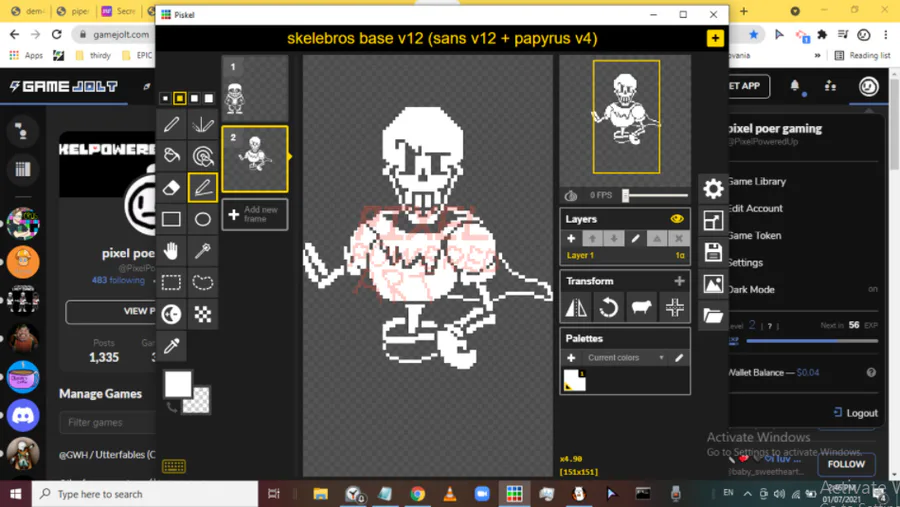
Task: Select the Rectangle selection tool
Action: 171,282
